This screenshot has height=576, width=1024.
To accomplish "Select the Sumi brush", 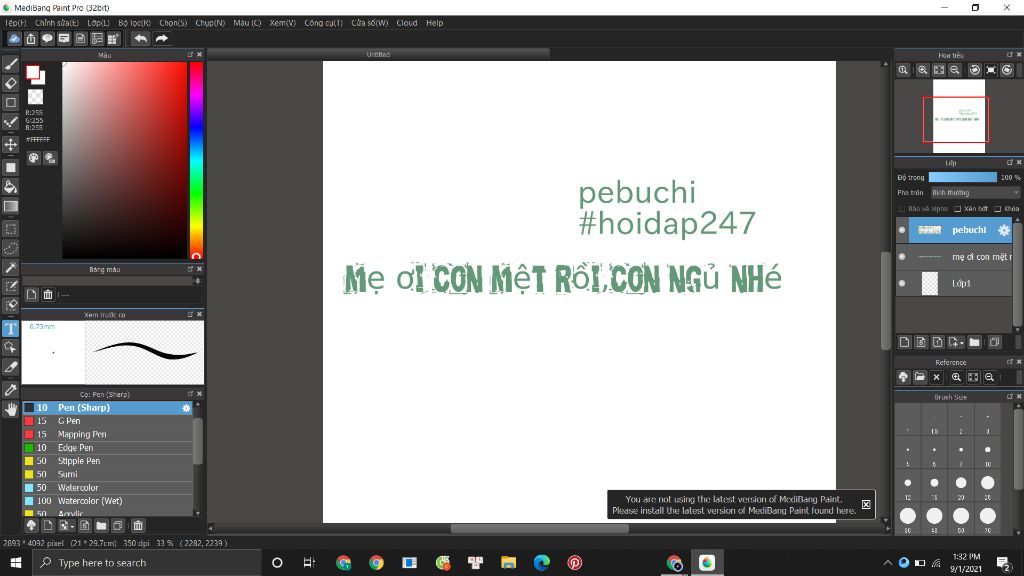I will coord(108,474).
